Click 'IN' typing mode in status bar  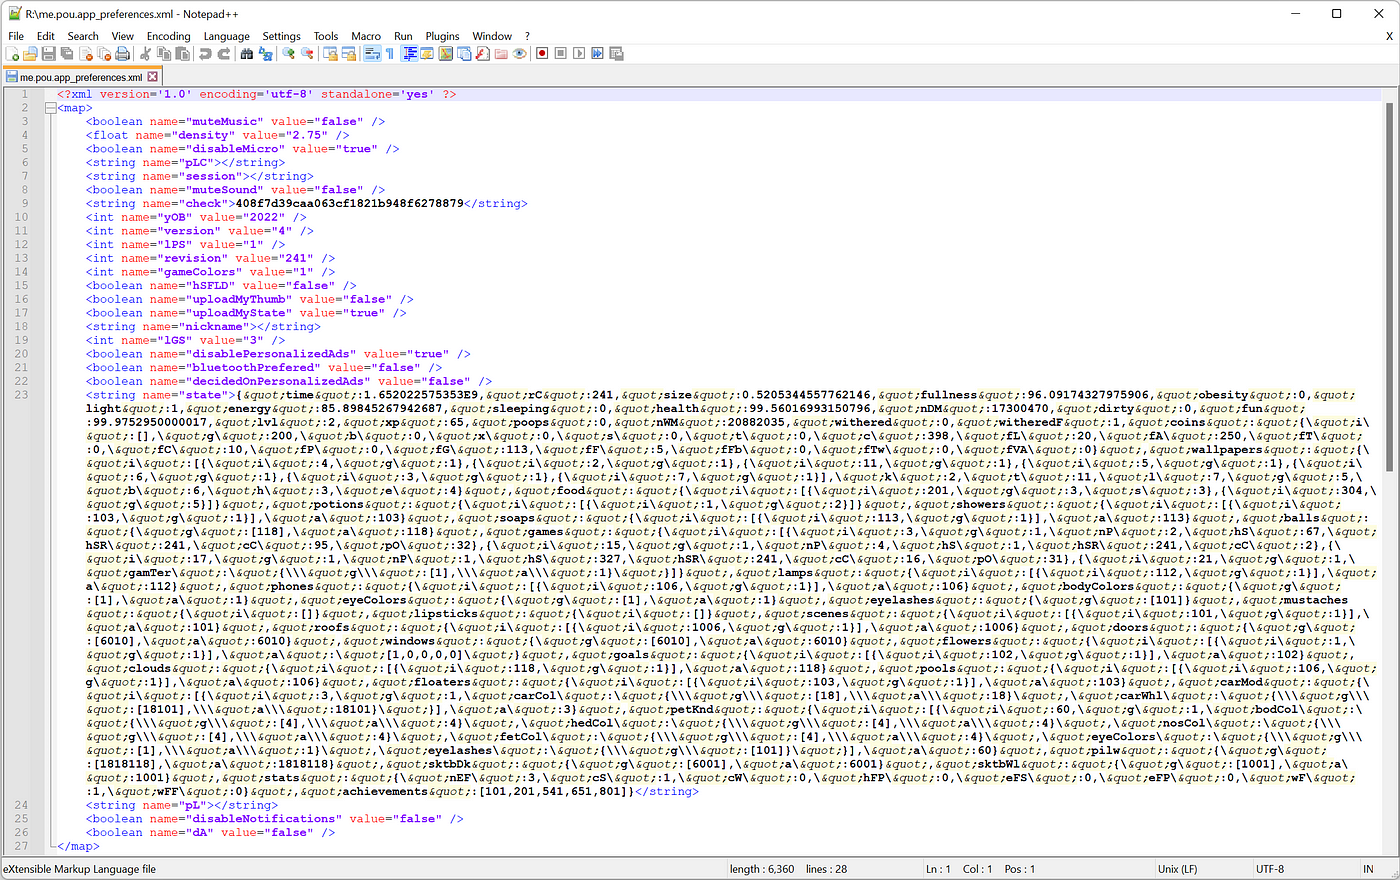[1368, 869]
